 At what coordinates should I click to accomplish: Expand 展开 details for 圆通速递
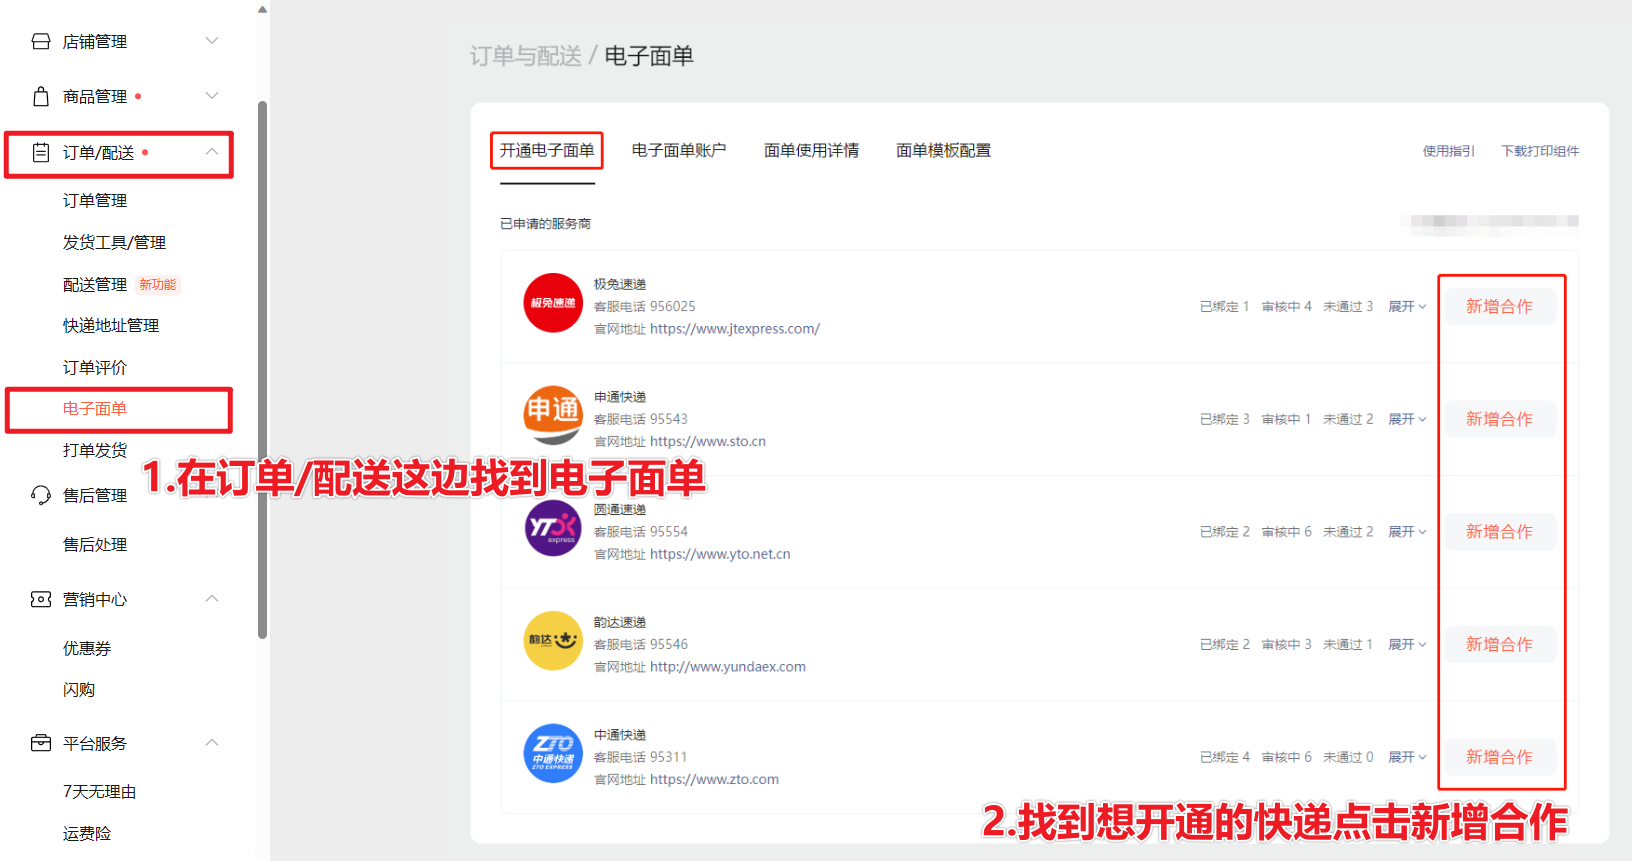pos(1407,532)
